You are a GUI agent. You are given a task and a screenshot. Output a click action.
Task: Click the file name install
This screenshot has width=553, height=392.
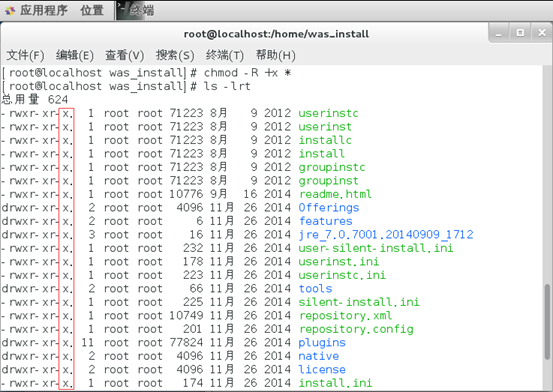pos(321,153)
